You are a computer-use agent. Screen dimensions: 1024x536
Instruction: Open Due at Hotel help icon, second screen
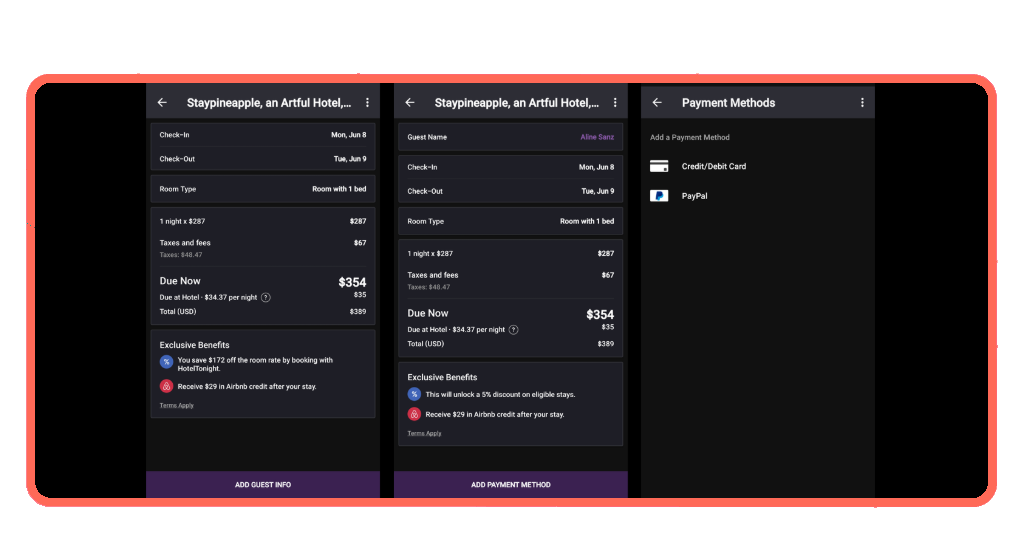(x=514, y=330)
